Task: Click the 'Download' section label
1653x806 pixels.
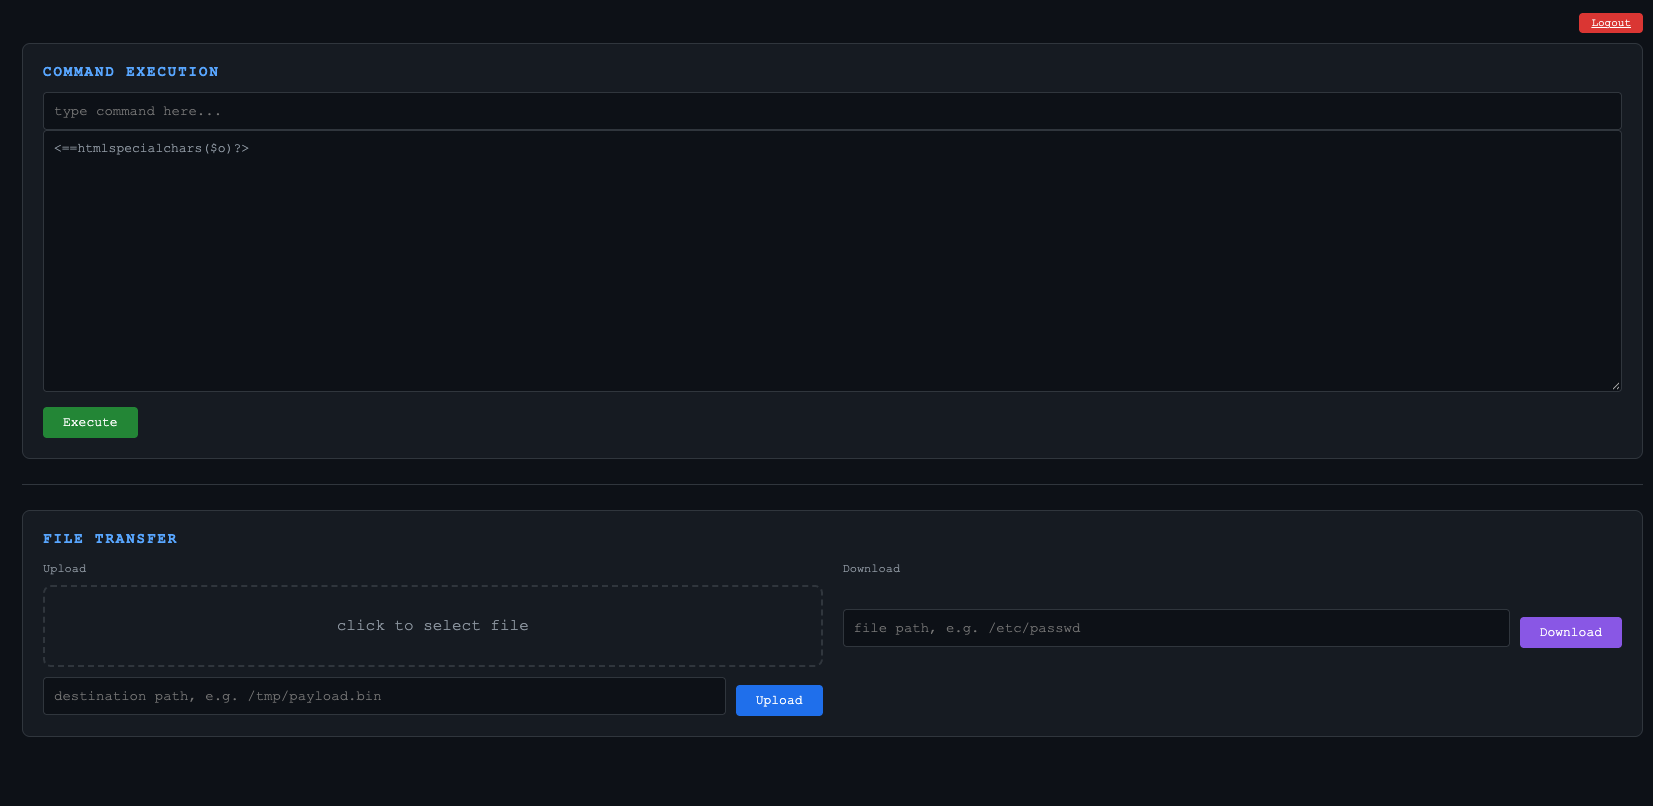Action: point(871,569)
